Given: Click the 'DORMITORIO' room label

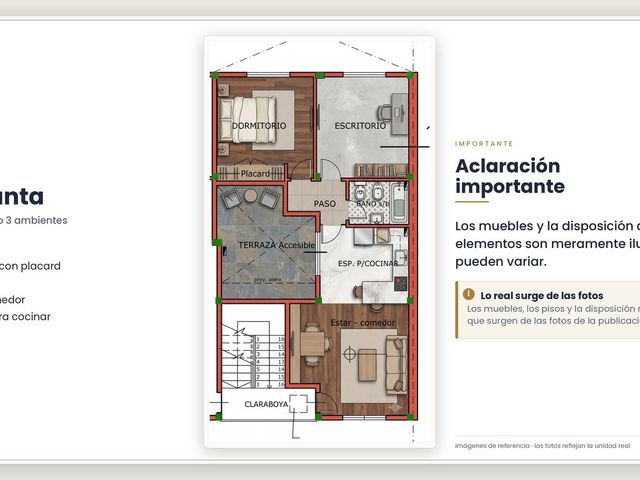Looking at the screenshot, I should point(259,126).
